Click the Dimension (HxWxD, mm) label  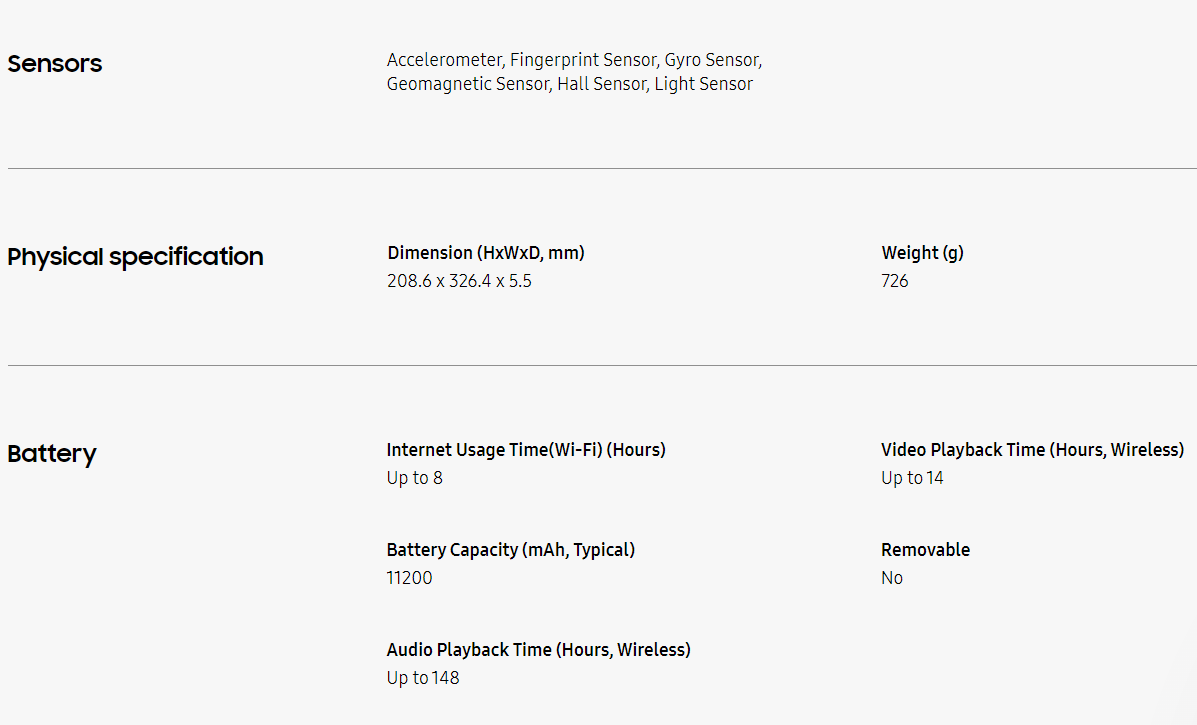click(486, 253)
